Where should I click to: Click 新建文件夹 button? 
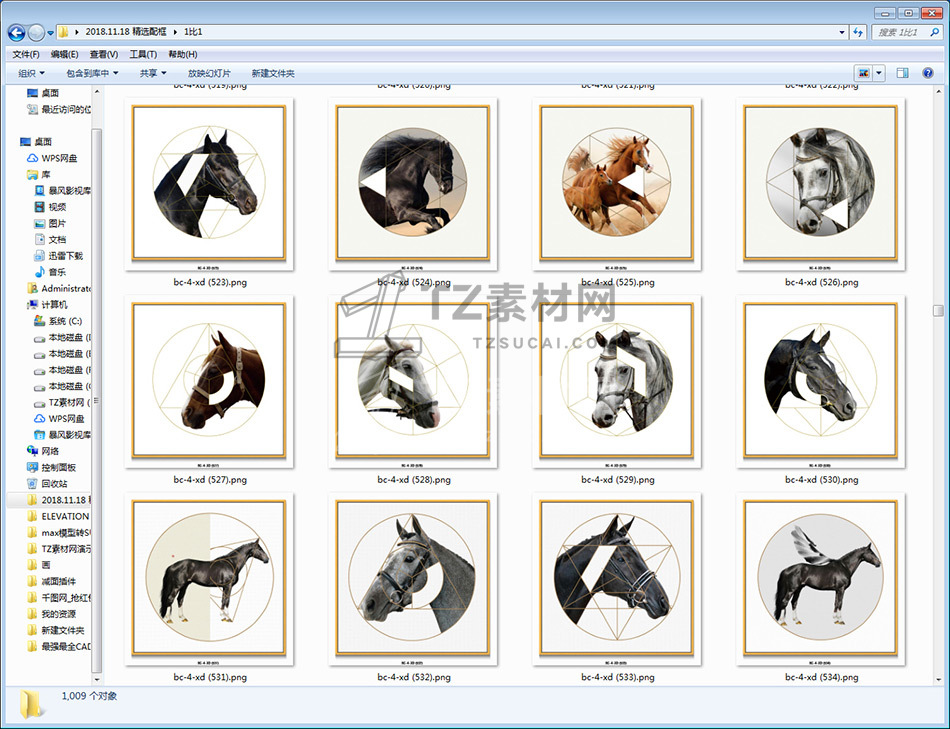pos(273,73)
